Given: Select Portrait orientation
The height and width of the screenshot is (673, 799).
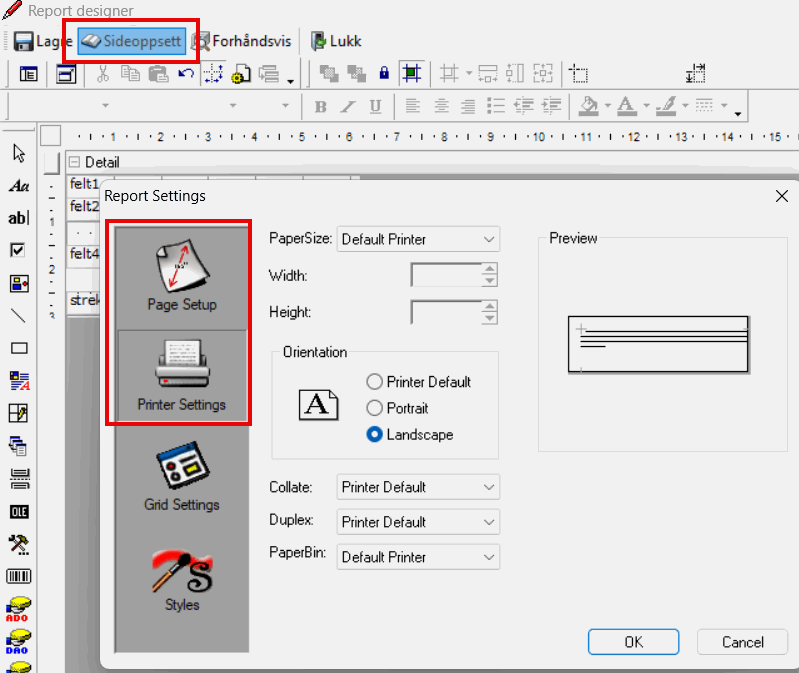Looking at the screenshot, I should (375, 408).
